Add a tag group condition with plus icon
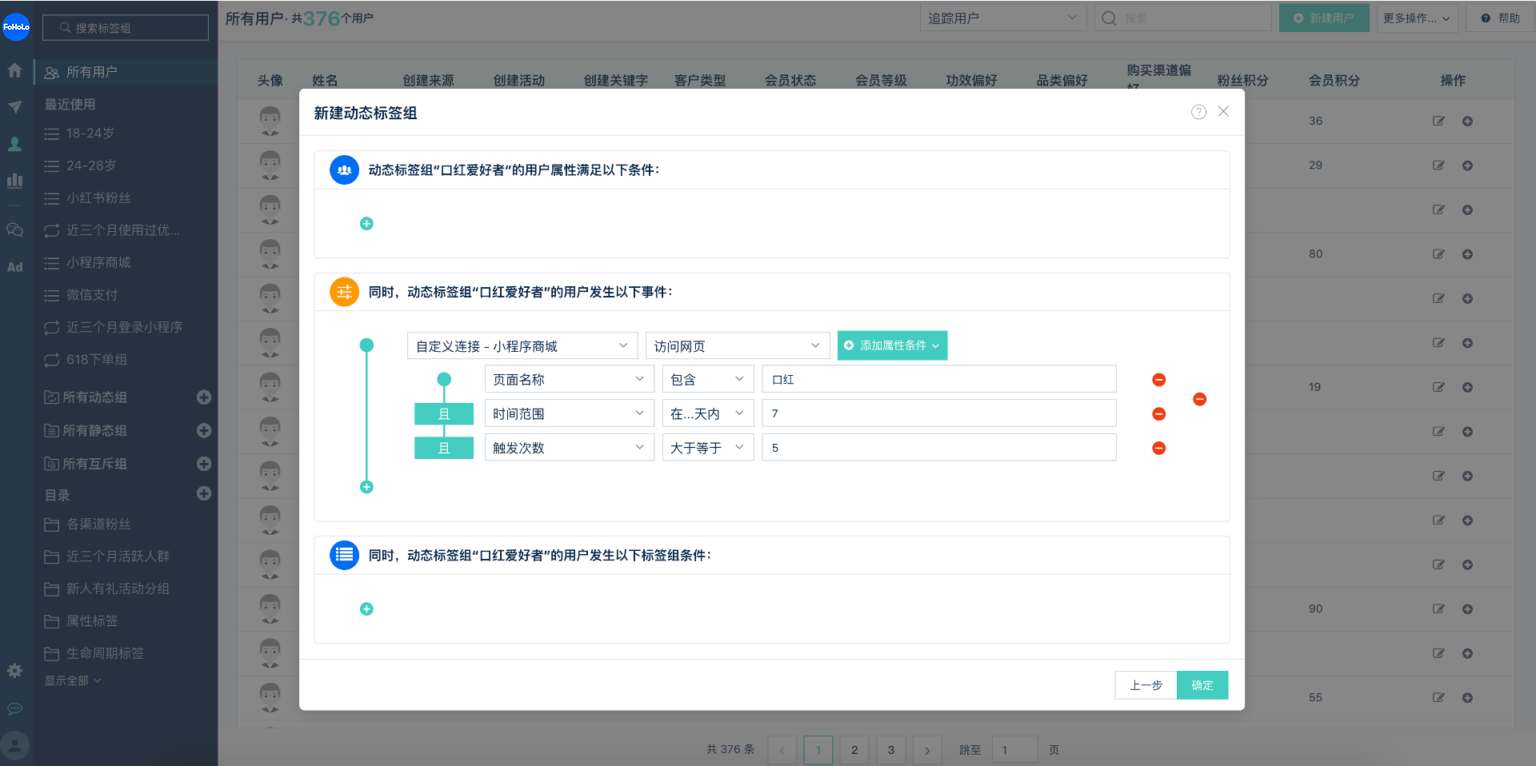Viewport: 1536px width, 766px height. coord(366,609)
